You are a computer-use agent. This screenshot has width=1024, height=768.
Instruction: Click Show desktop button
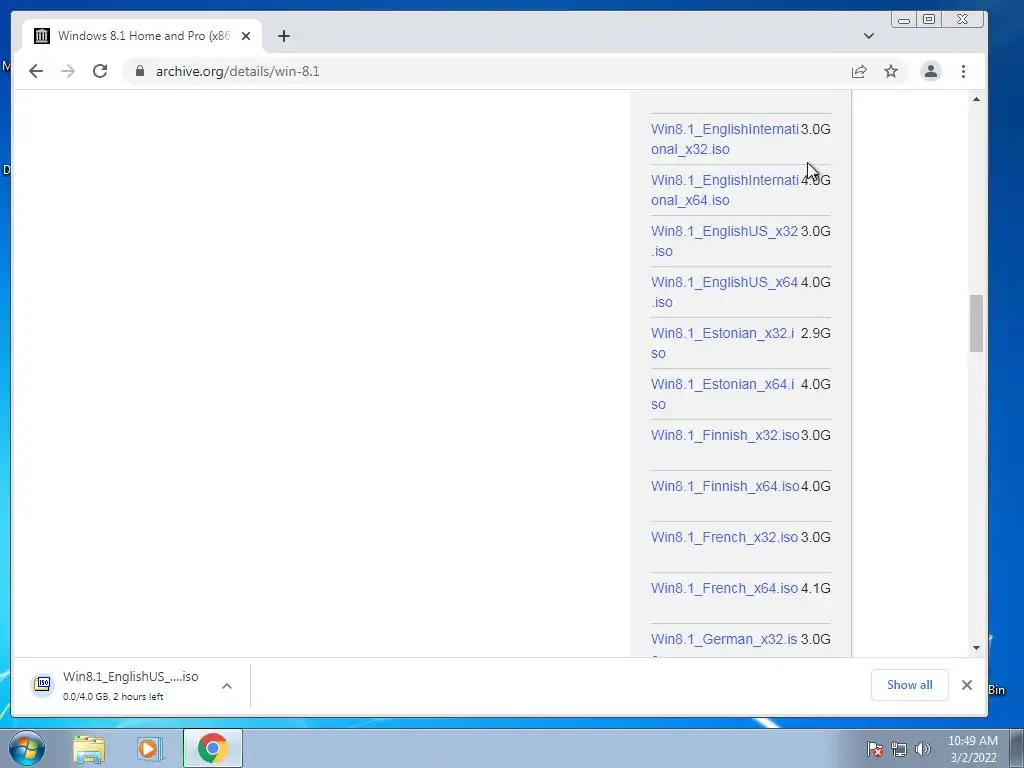(1016, 748)
